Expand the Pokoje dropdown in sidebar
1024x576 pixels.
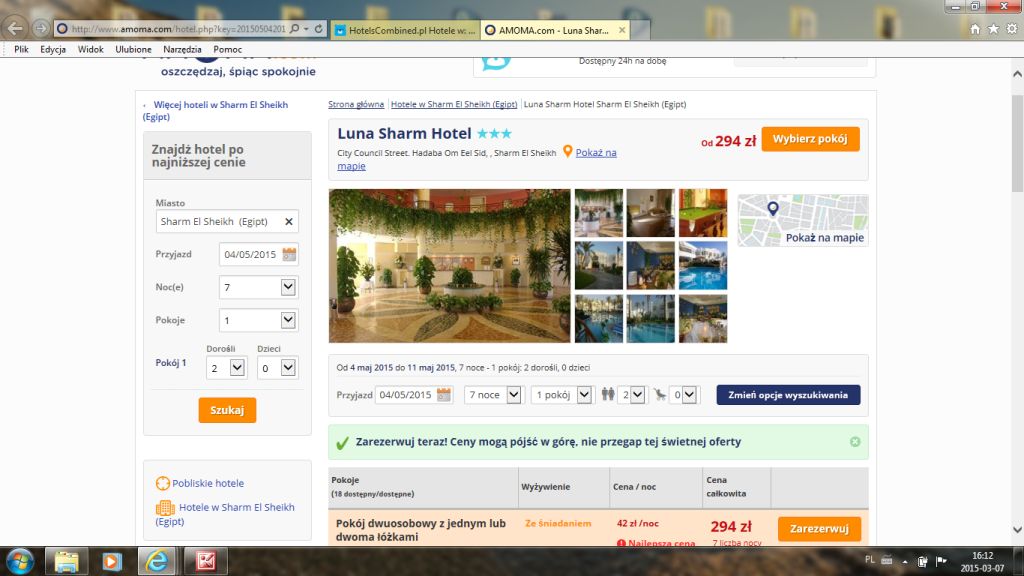pyautogui.click(x=288, y=320)
